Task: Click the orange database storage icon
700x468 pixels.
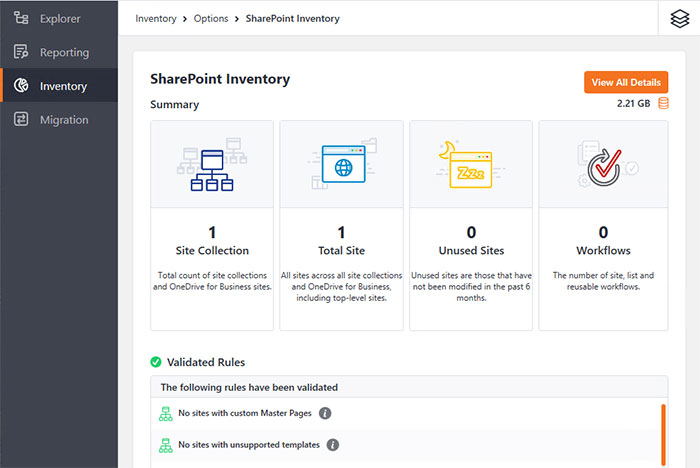Action: point(663,103)
